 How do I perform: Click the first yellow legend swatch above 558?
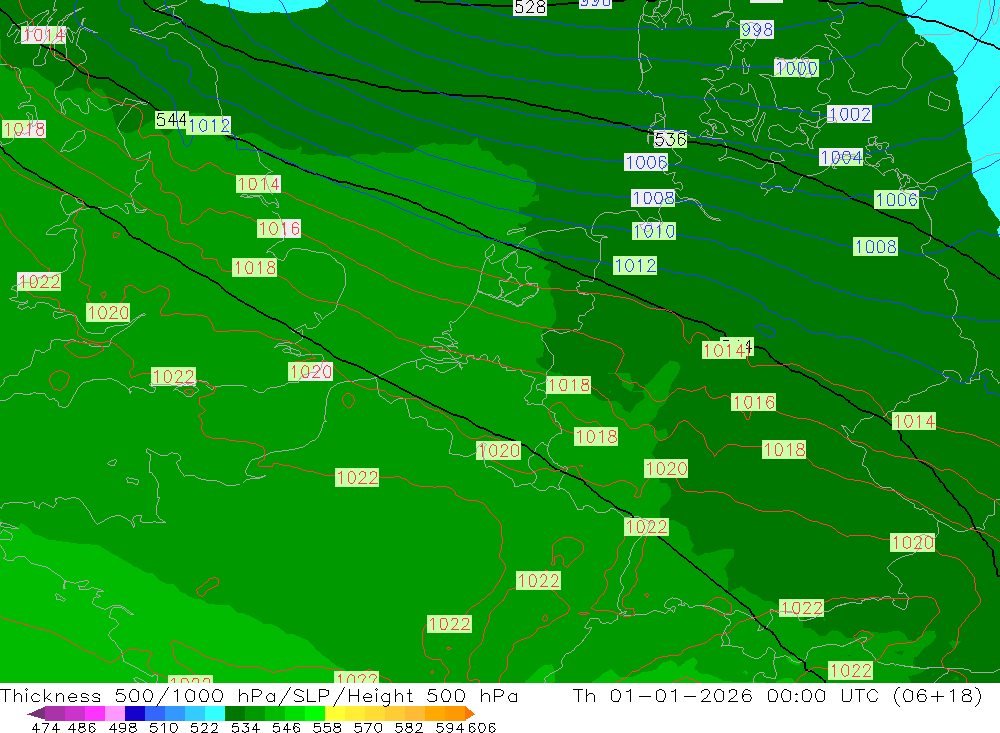335,713
